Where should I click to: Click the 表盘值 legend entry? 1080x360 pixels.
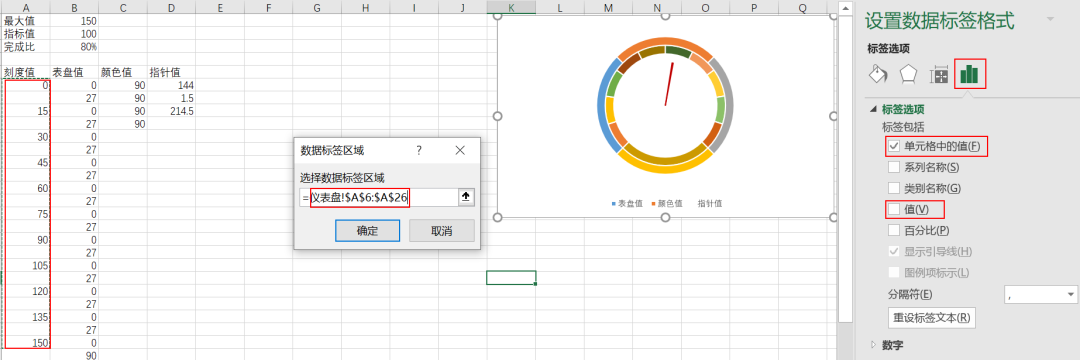pos(627,204)
